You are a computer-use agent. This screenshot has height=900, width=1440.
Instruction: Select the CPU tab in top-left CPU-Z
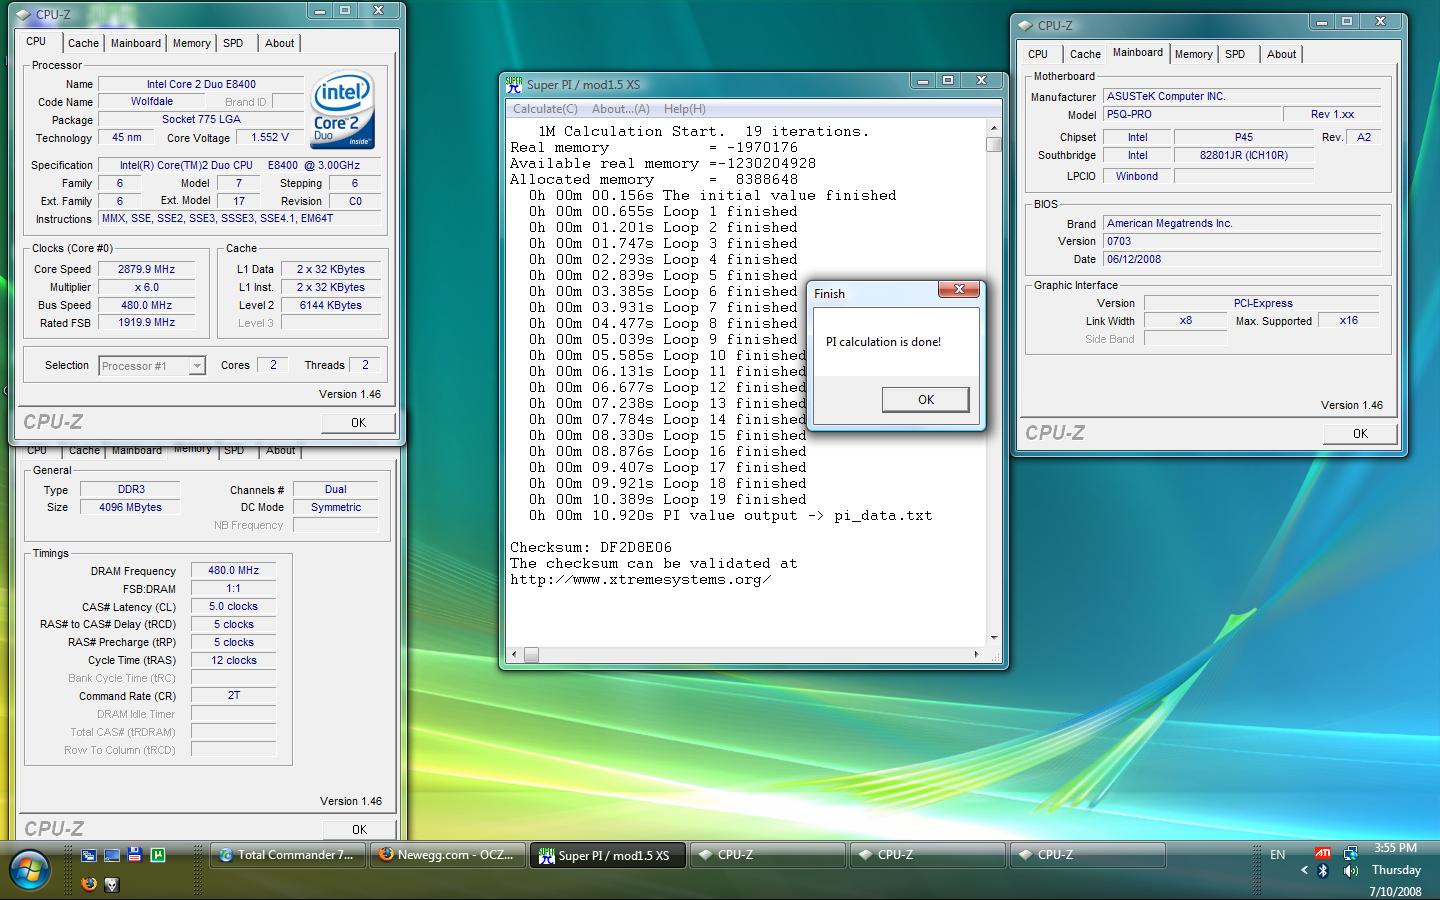[36, 41]
